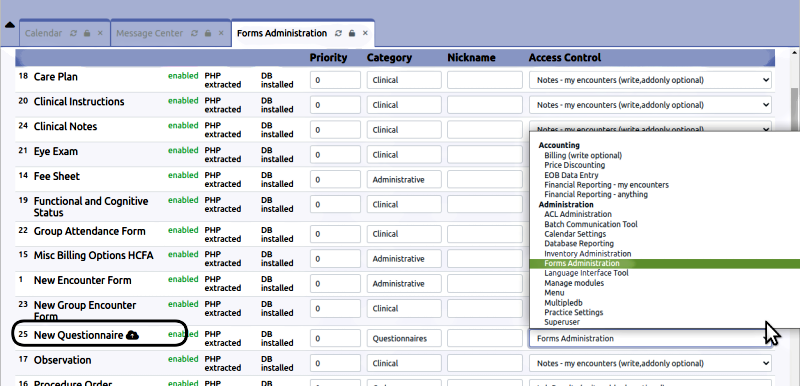Select Financial Reporting - my encounters
The width and height of the screenshot is (800, 386).
(x=606, y=185)
